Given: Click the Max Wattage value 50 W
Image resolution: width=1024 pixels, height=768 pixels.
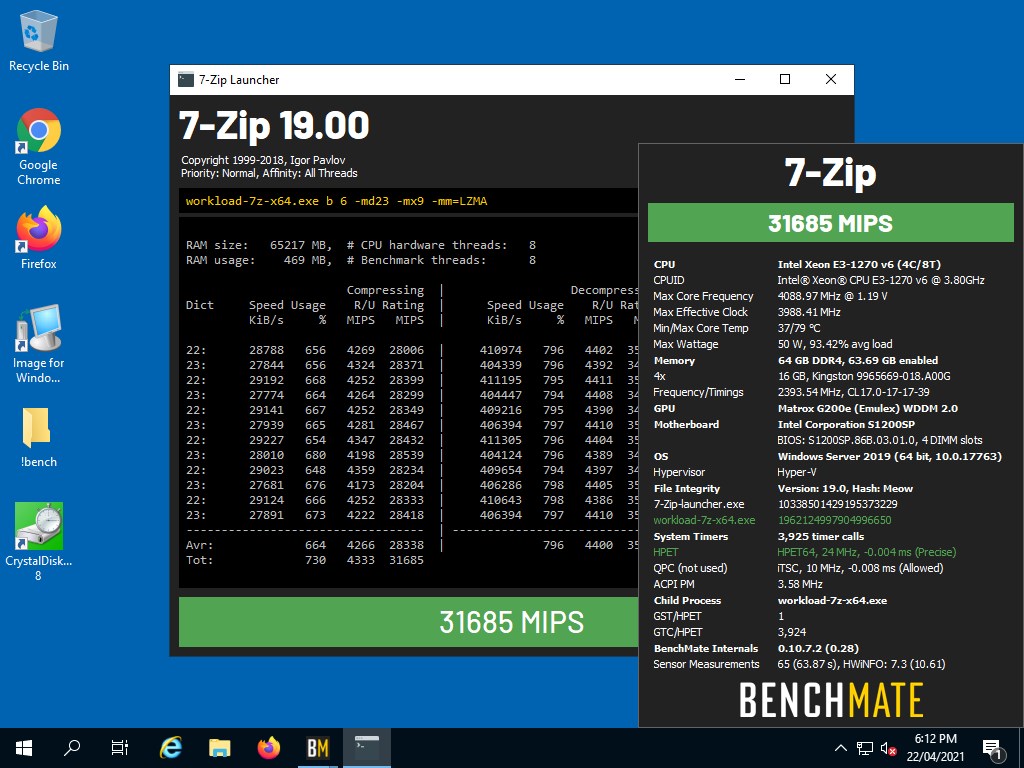Looking at the screenshot, I should [x=835, y=344].
